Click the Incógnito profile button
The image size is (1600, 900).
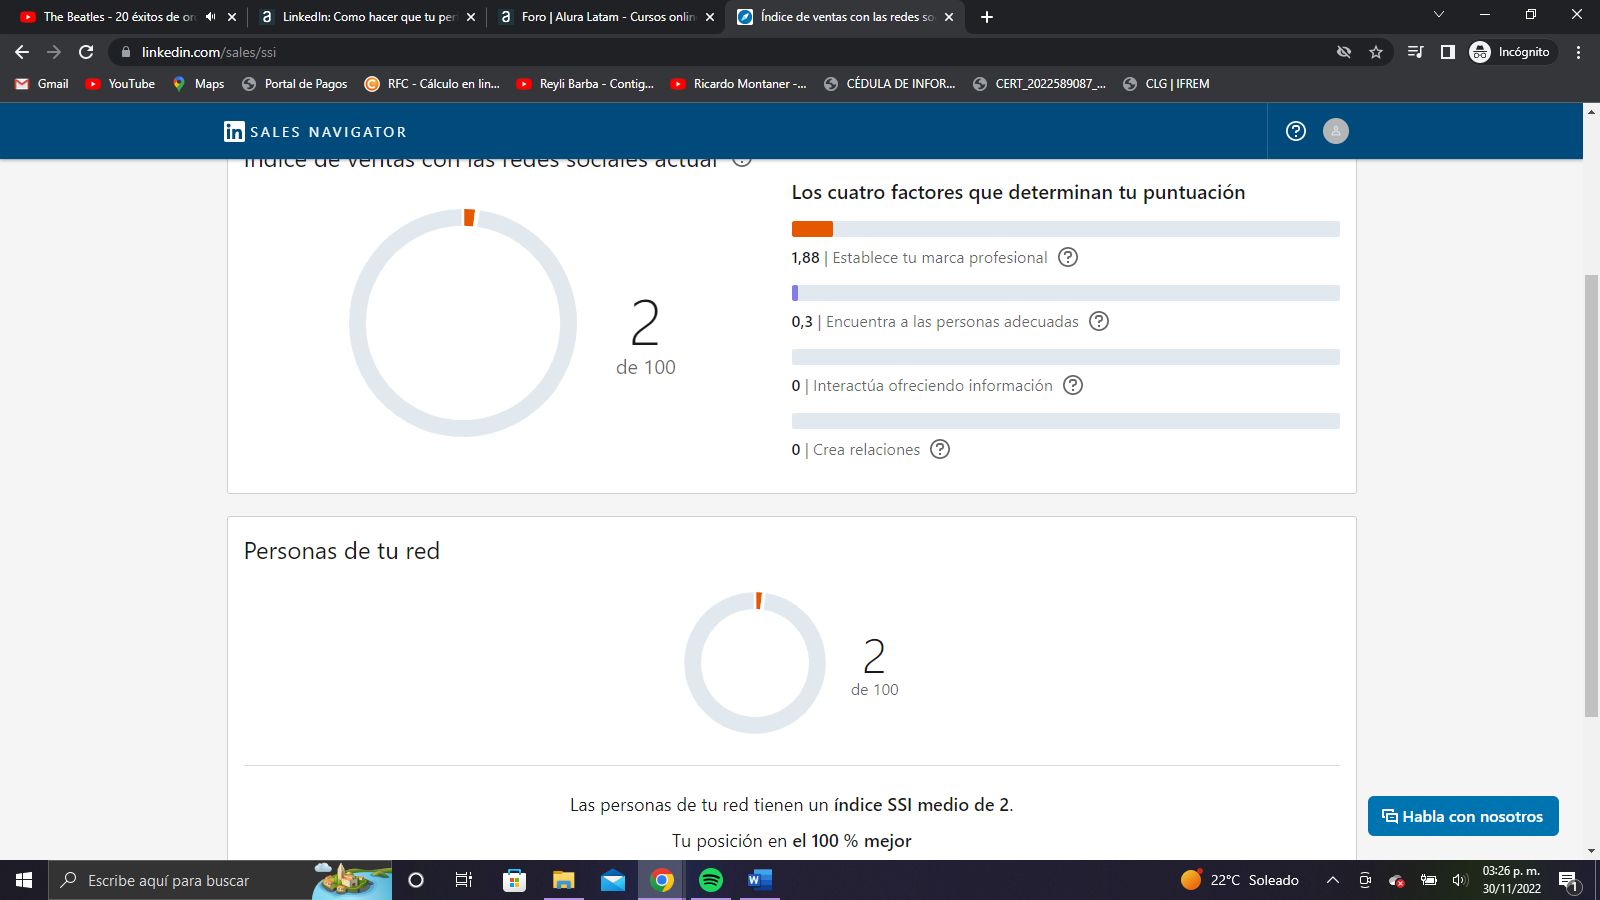pos(1511,52)
